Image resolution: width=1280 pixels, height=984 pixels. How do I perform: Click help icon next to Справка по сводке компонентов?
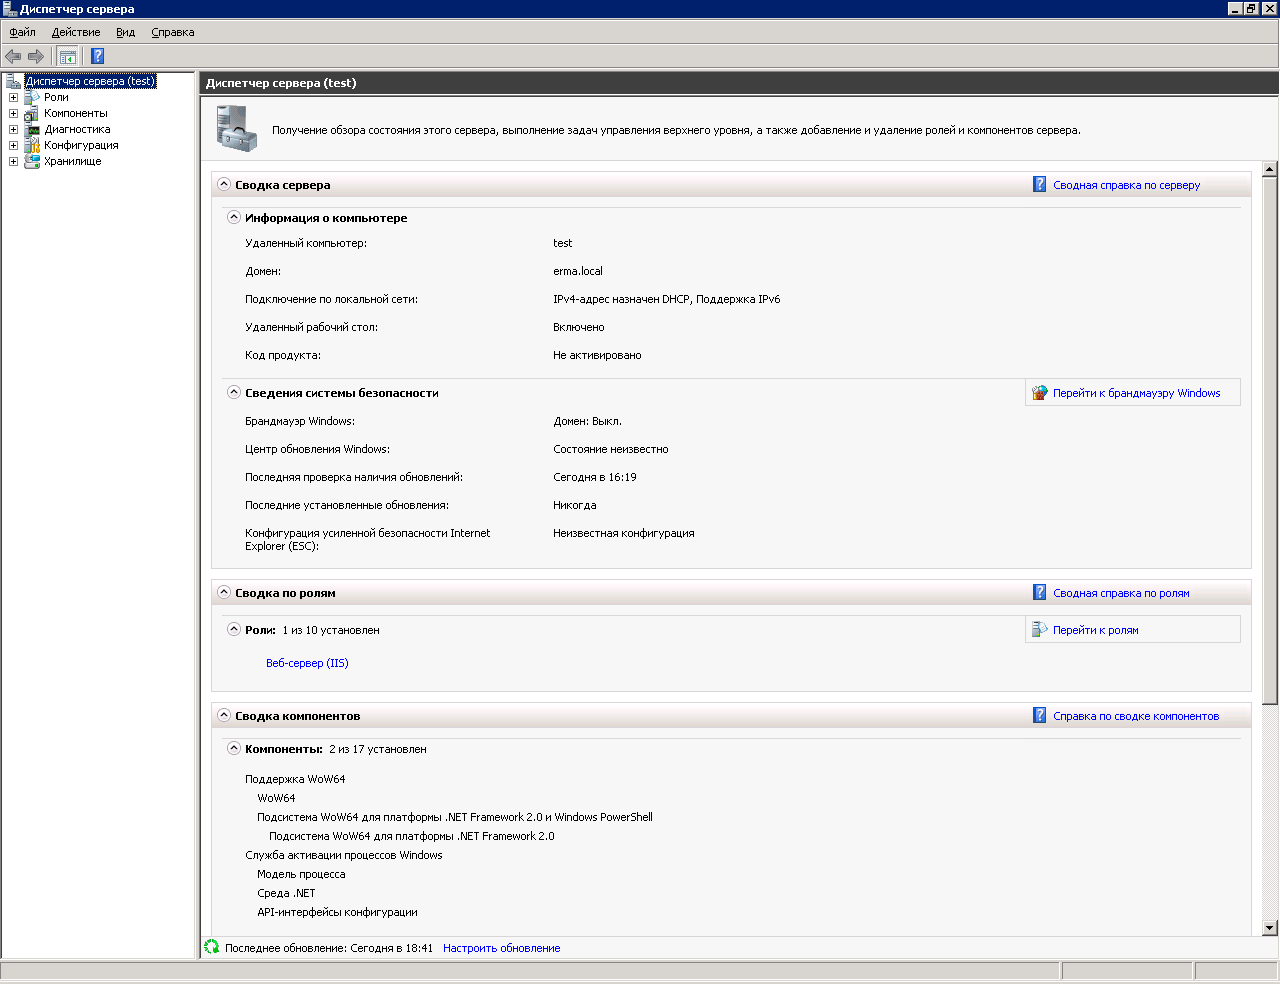pyautogui.click(x=1040, y=715)
